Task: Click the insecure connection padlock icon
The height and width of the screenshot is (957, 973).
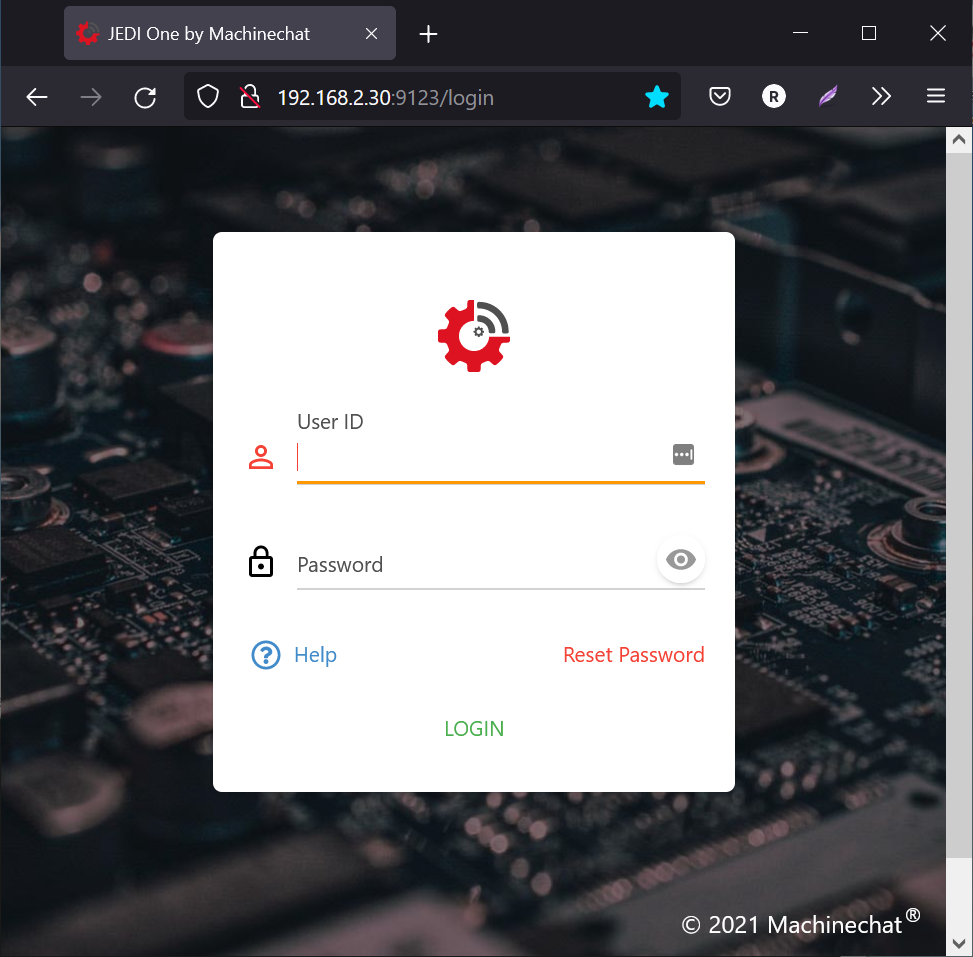Action: point(250,97)
